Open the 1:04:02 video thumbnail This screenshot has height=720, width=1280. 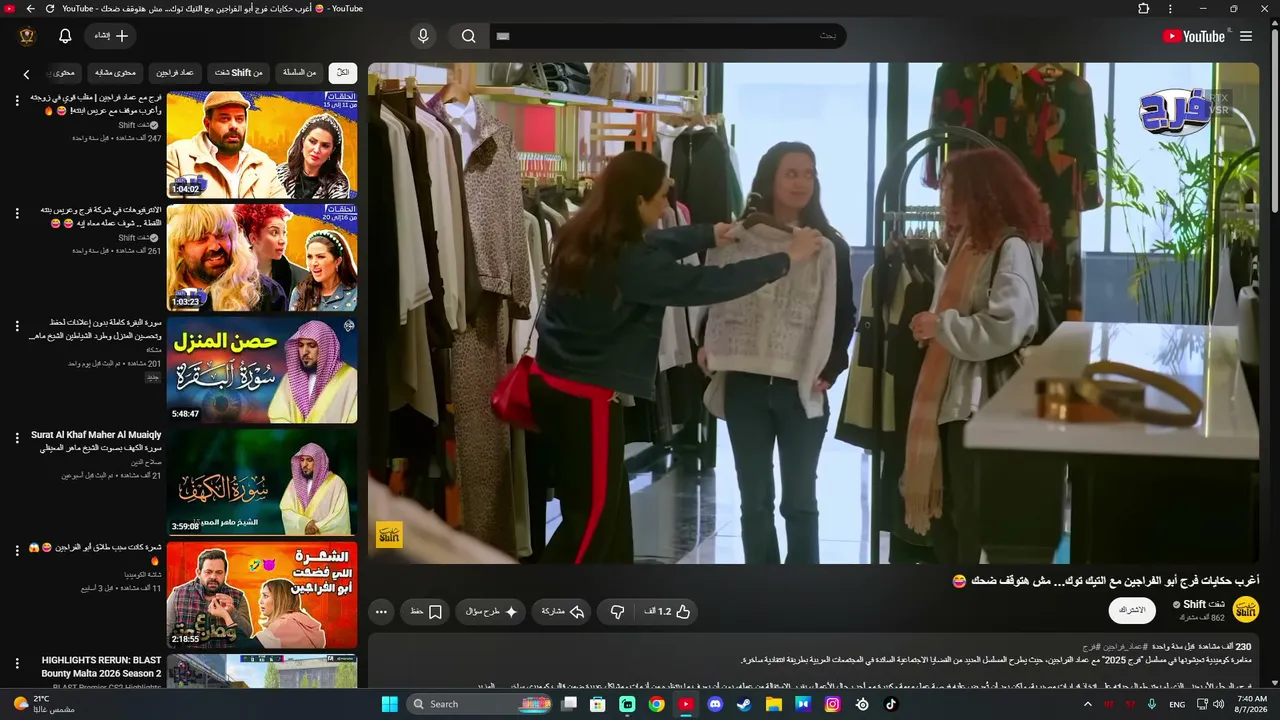262,145
